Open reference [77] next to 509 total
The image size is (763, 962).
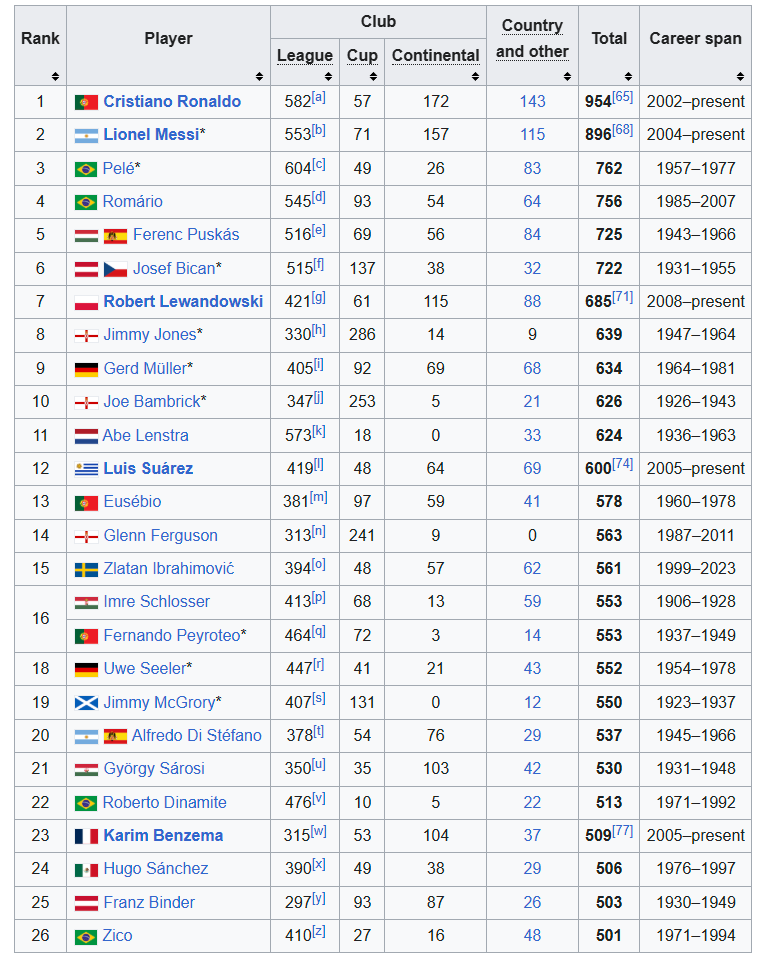click(x=623, y=831)
